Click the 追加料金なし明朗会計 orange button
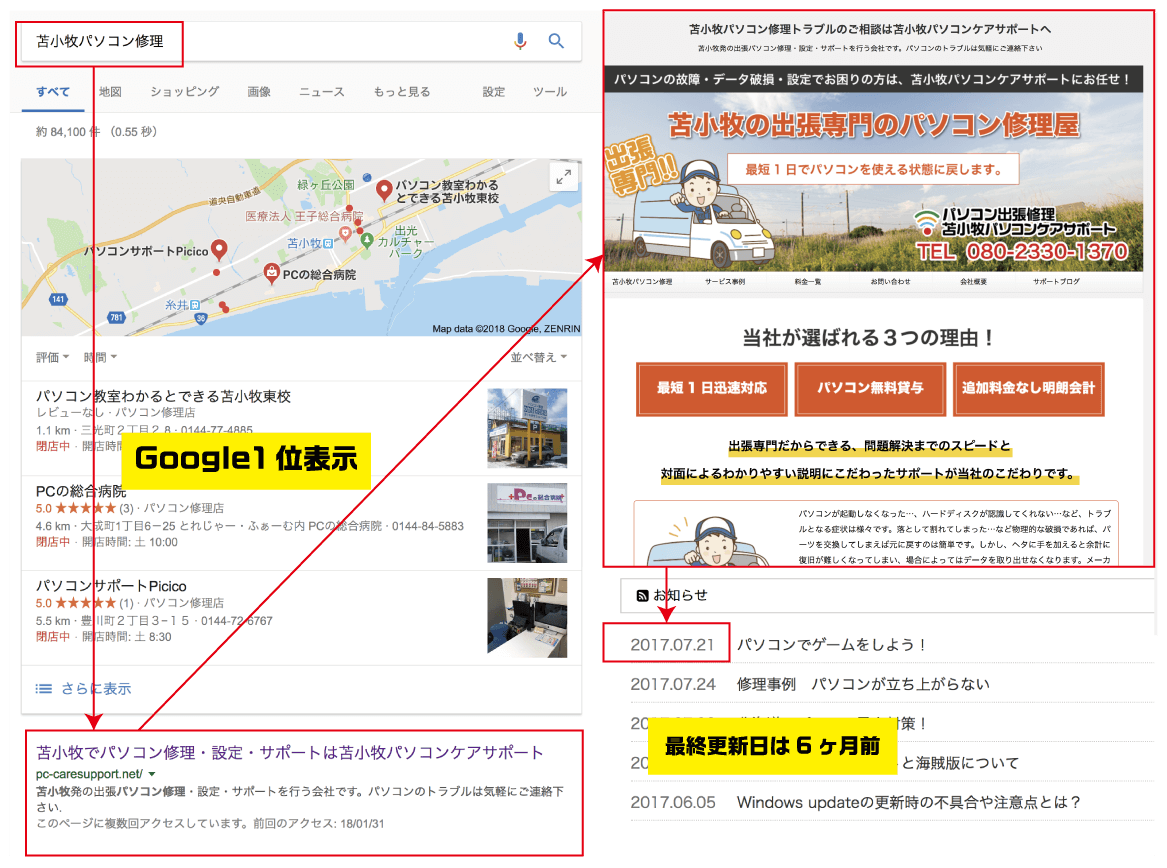 [x=1029, y=388]
